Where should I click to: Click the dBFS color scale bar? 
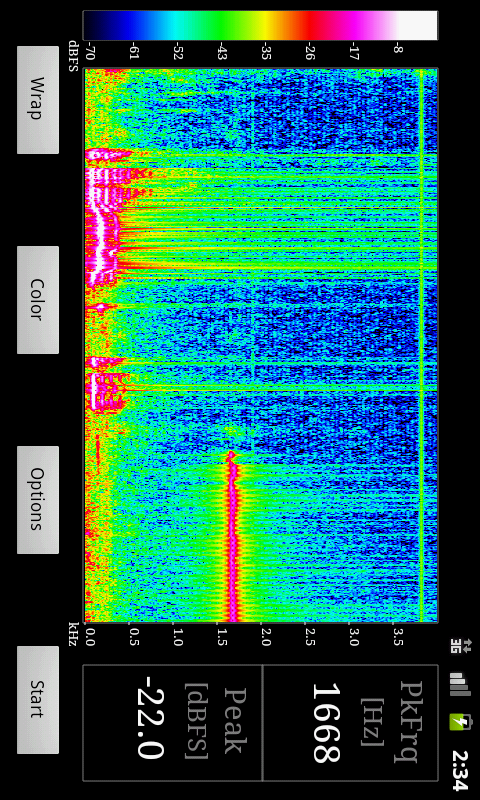[x=260, y=26]
